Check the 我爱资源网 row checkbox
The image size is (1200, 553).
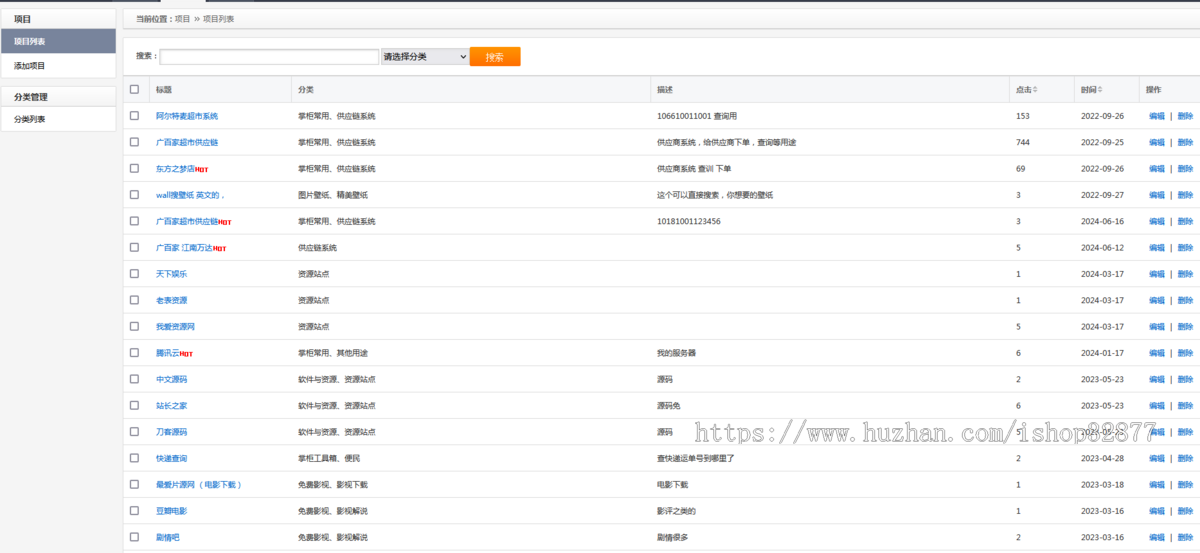coord(135,326)
